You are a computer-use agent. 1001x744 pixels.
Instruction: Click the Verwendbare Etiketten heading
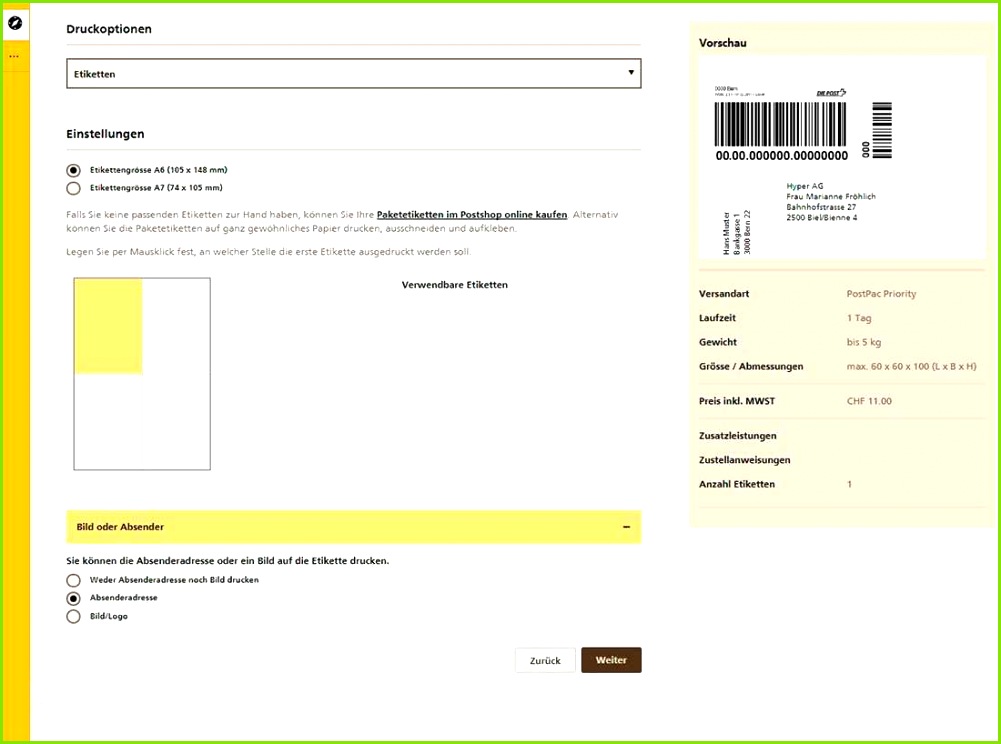tap(455, 285)
